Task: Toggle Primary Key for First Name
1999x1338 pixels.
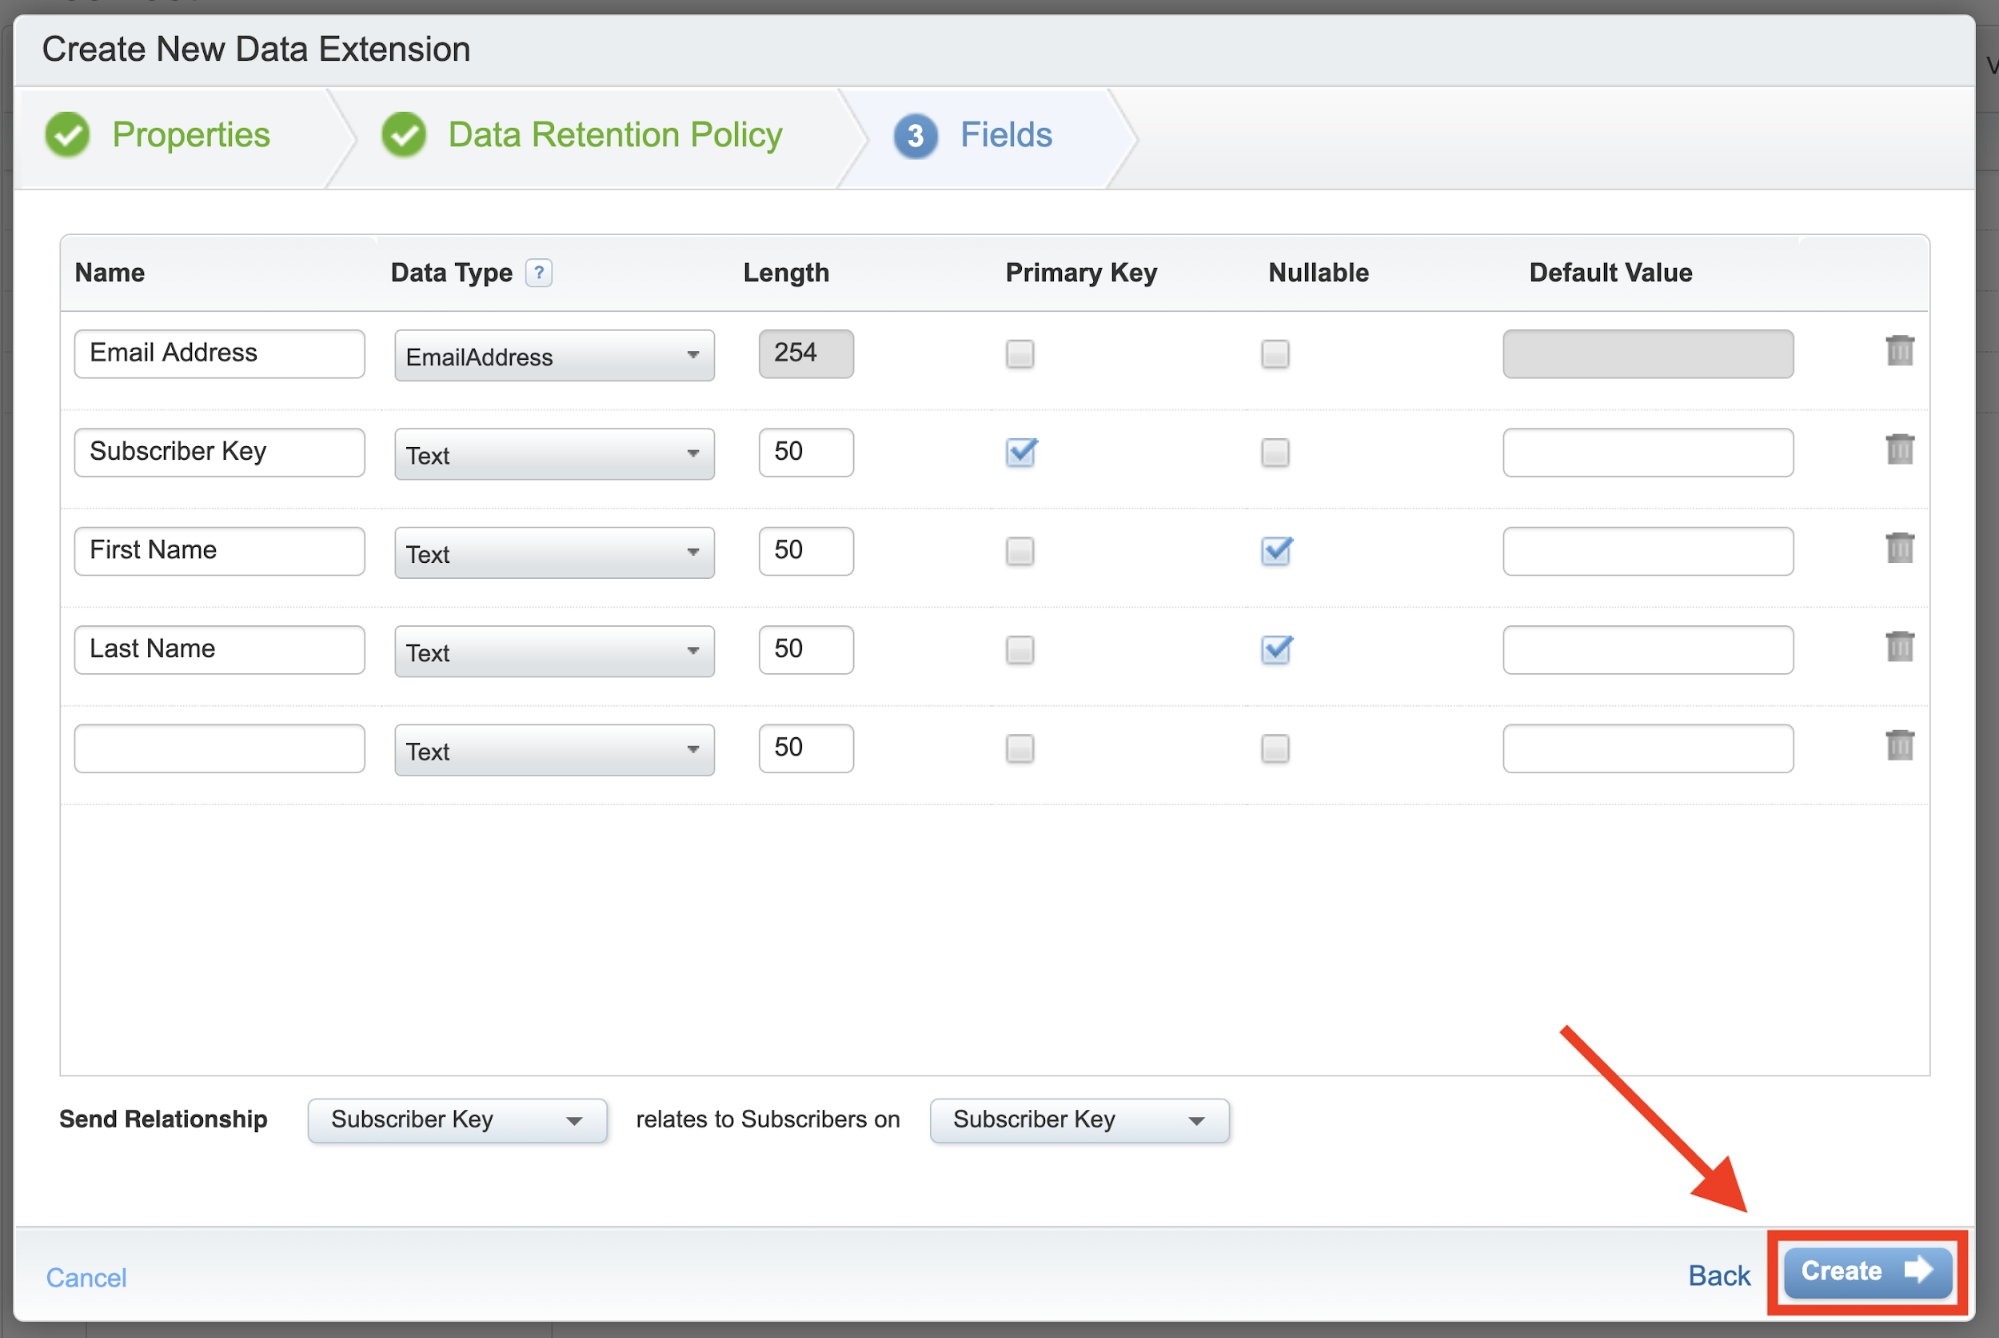Action: pos(1020,551)
